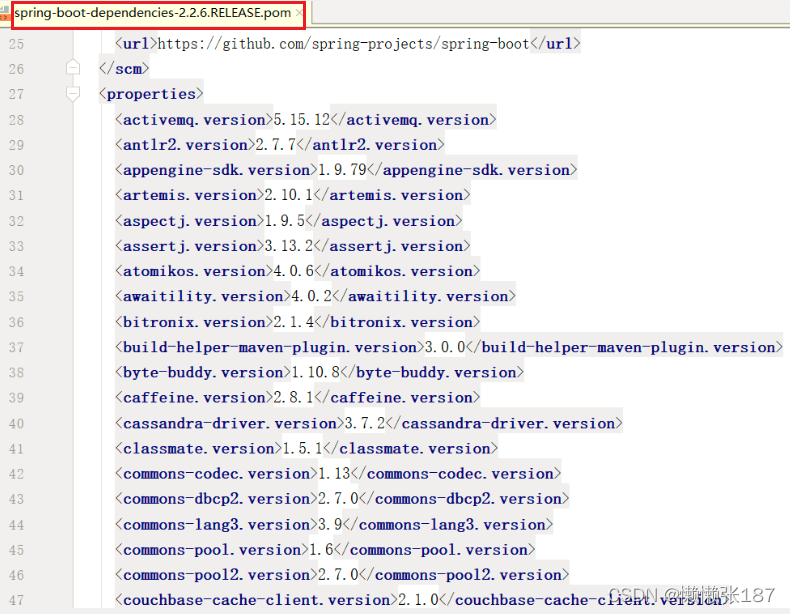Screen dimensions: 790x614
Task: Click the commons-codec.version value 1.13
Action: [334, 473]
